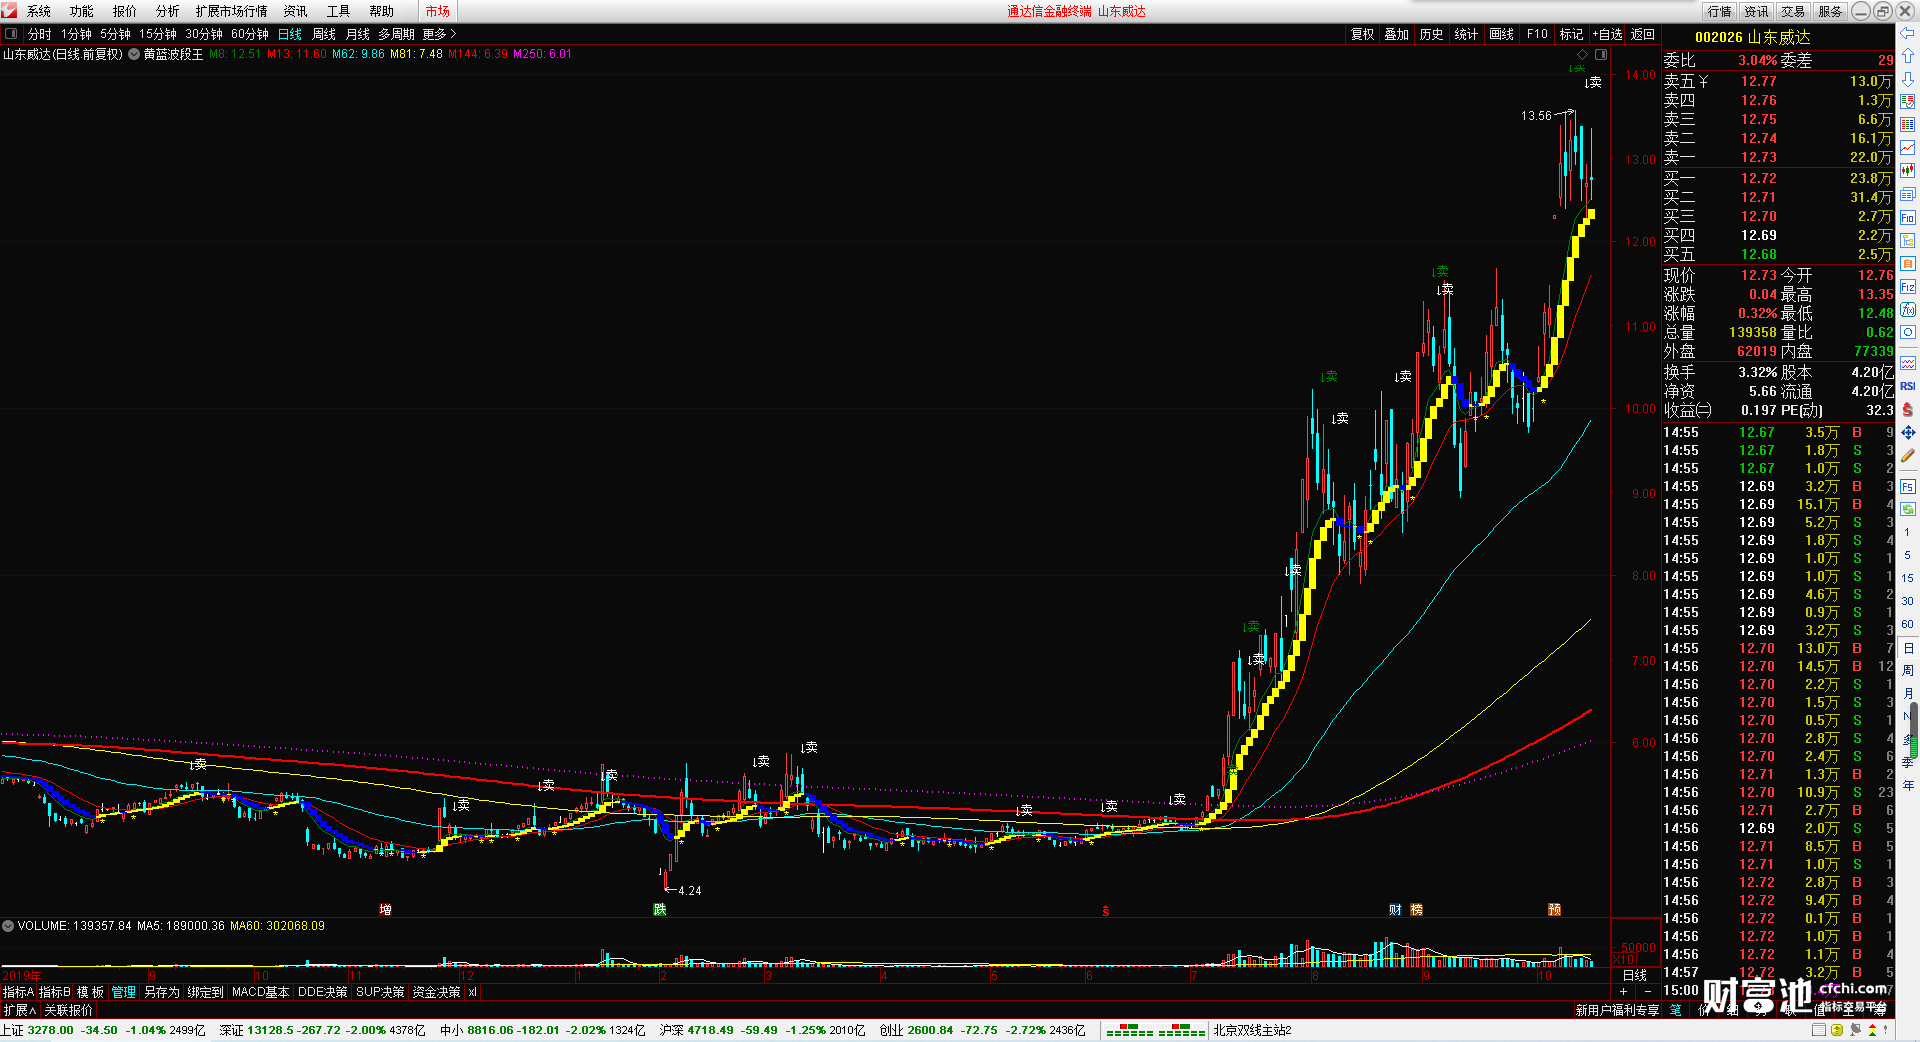
Task: Switch to the 指标A tab
Action: [18, 992]
